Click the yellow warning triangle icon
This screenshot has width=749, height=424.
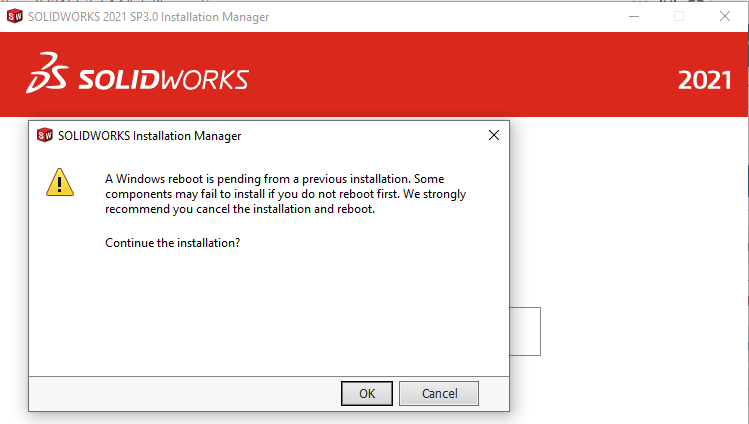[61, 181]
